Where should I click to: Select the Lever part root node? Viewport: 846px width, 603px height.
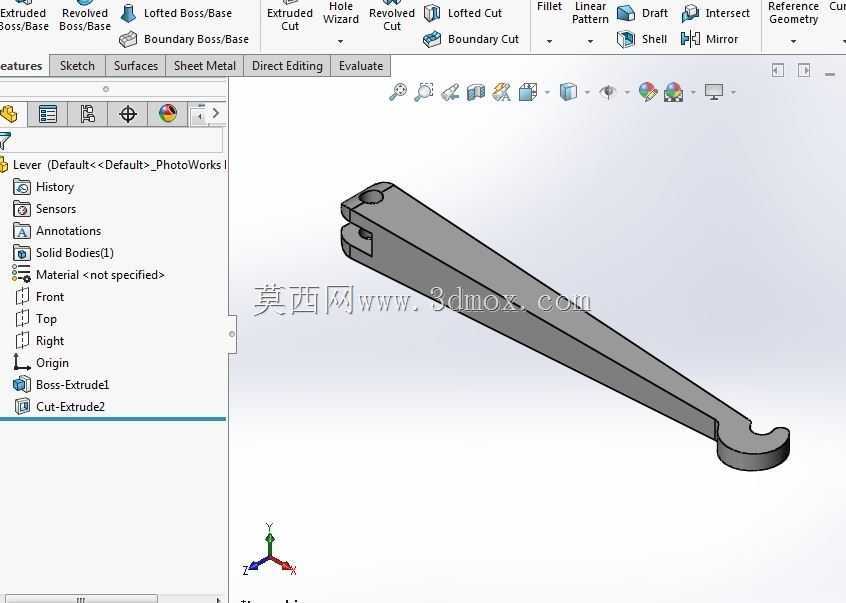point(114,165)
